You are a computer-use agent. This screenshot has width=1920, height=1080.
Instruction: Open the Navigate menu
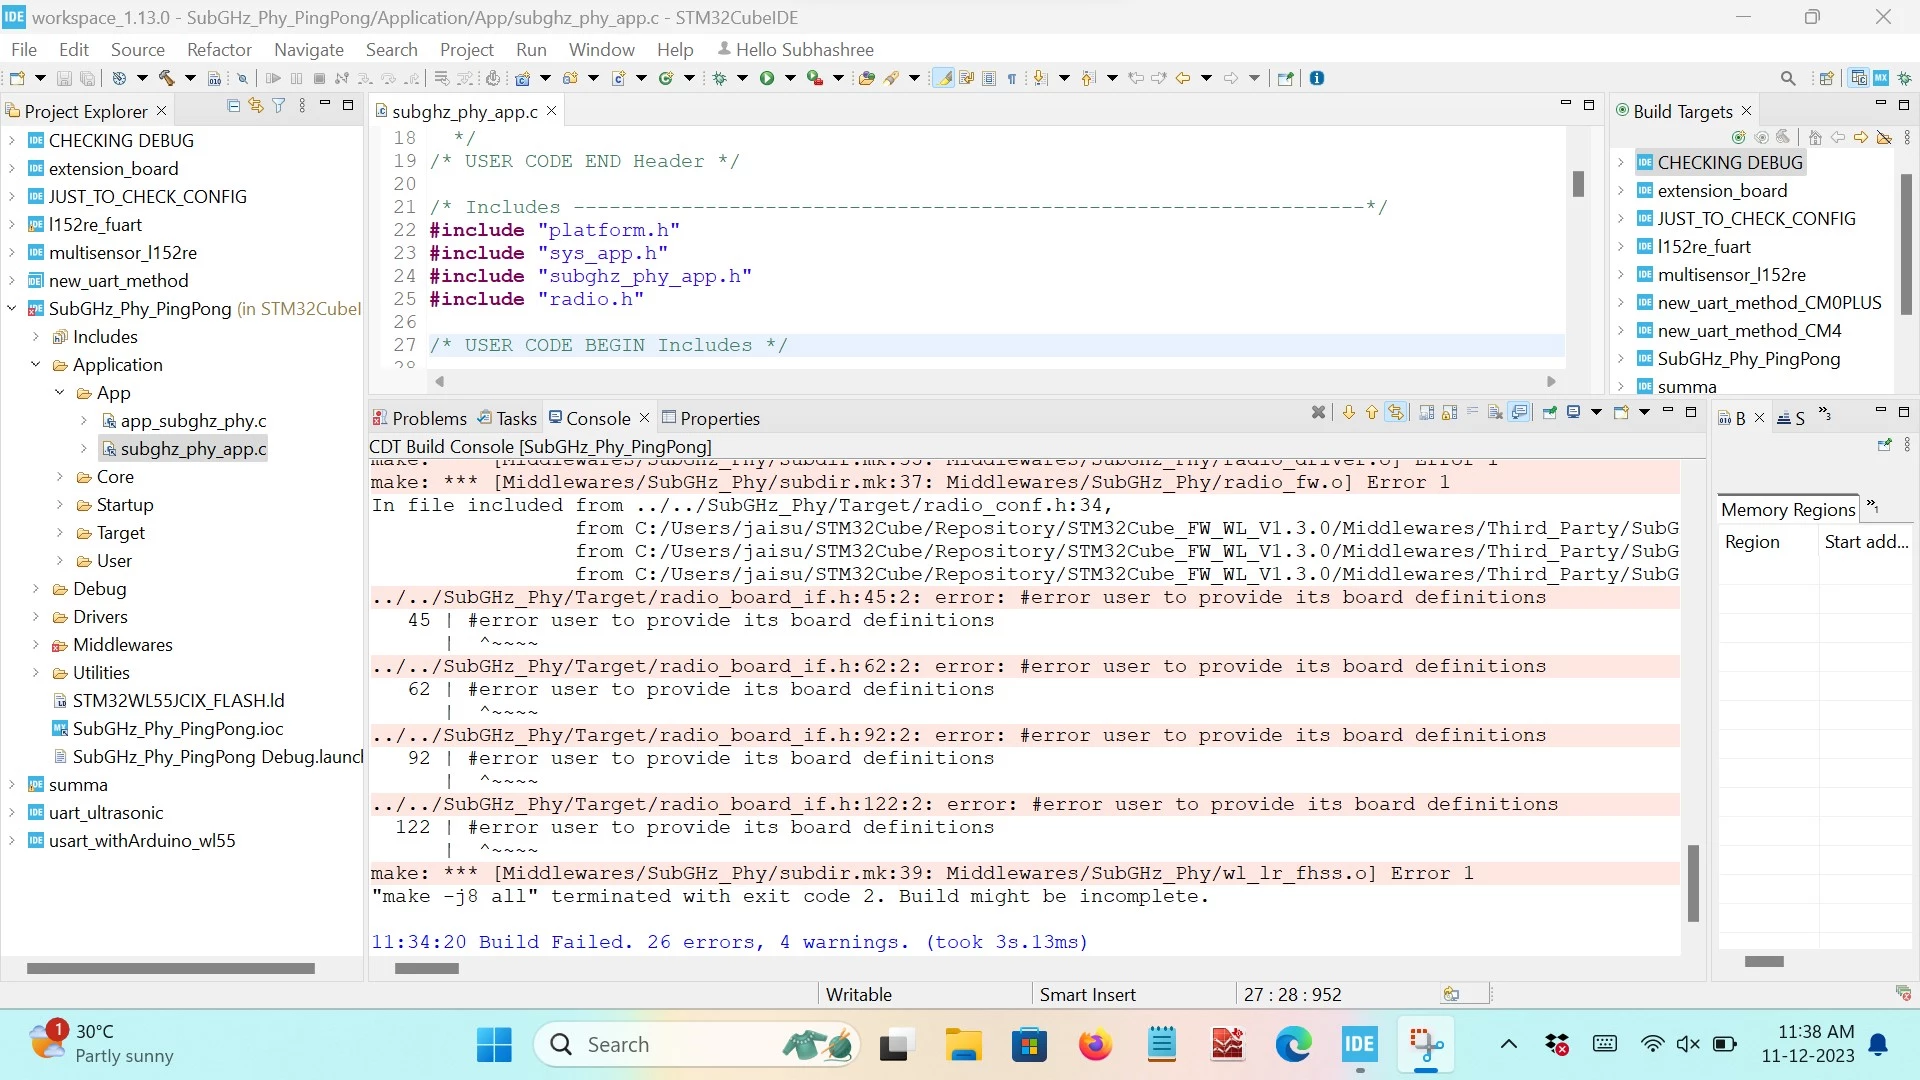coord(309,49)
